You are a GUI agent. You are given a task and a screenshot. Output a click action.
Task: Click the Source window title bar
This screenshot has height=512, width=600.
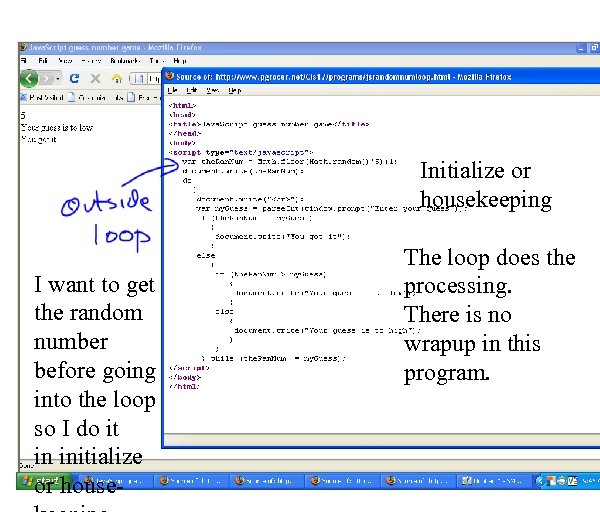[381, 77]
